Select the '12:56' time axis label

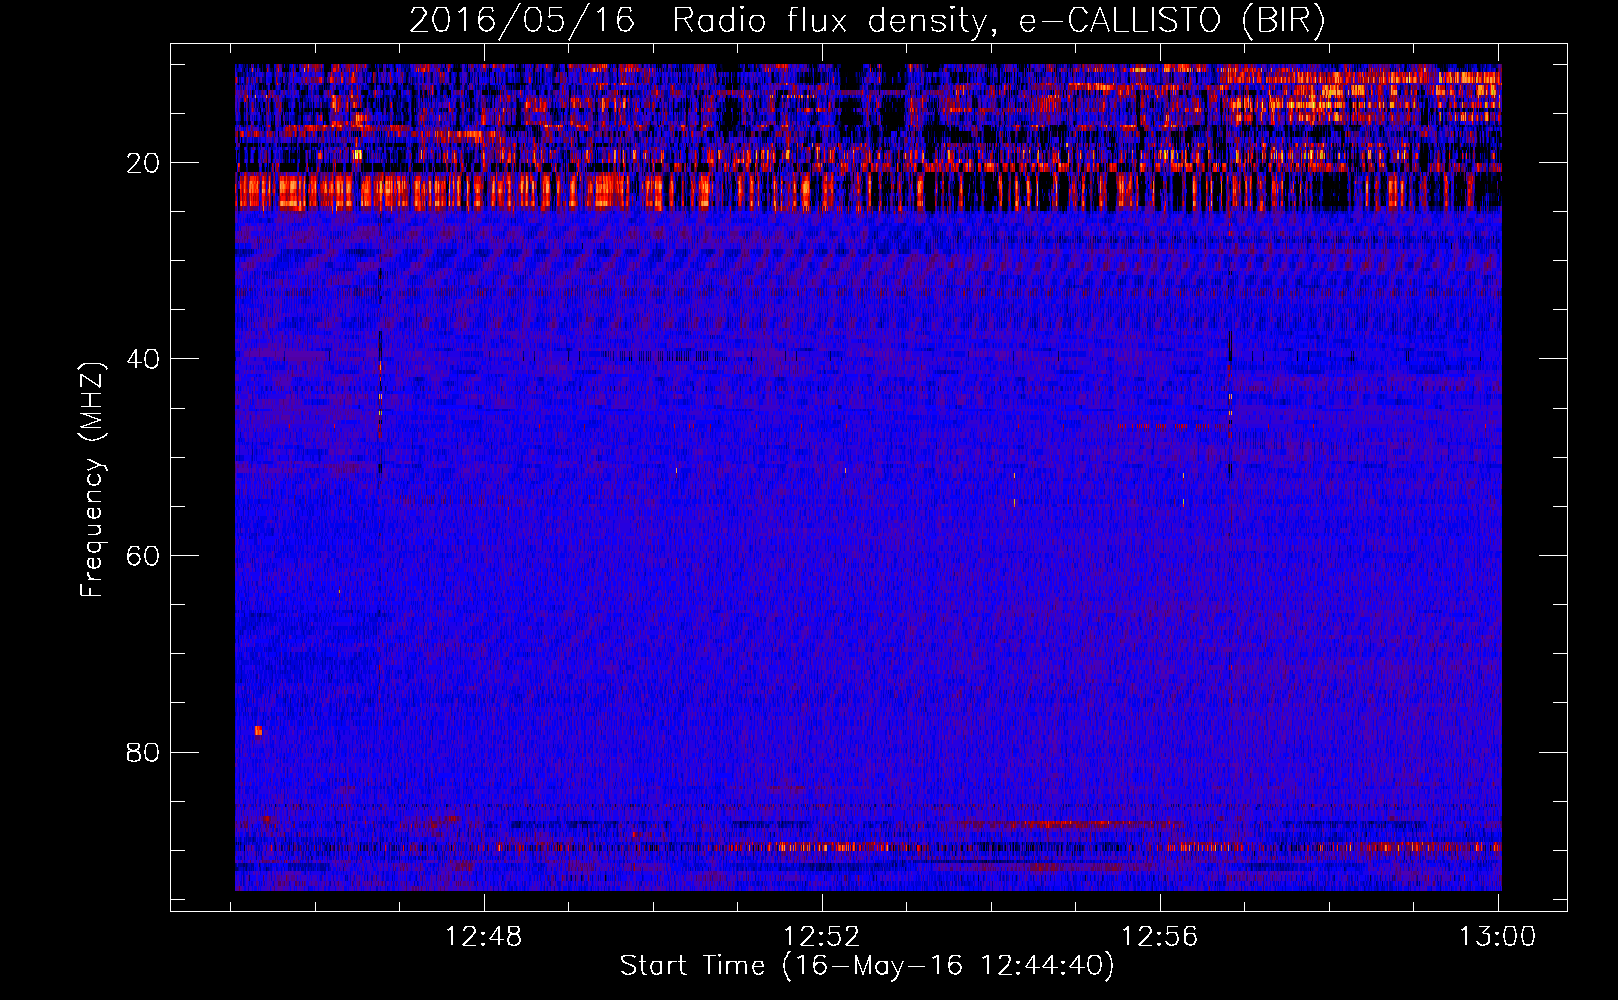(x=1160, y=937)
